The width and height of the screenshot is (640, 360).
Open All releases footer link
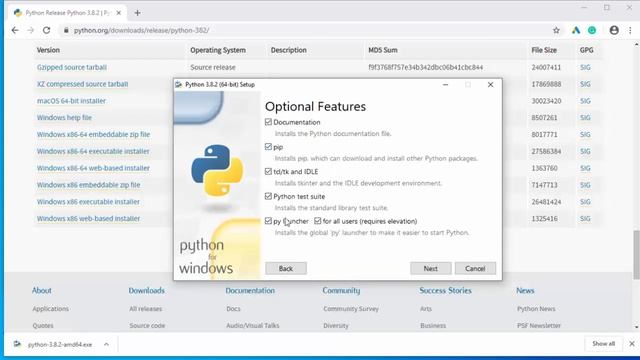tap(146, 309)
